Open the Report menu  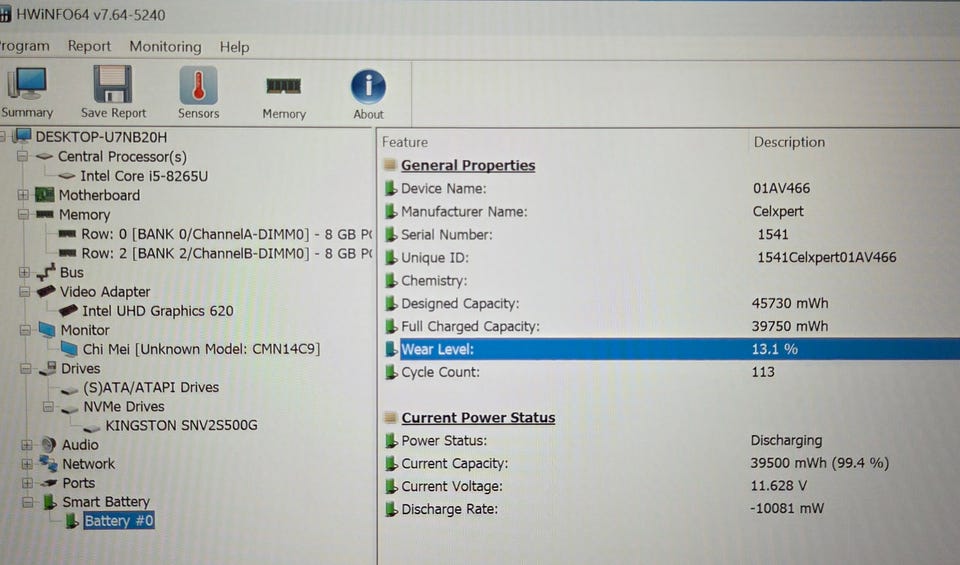pos(89,47)
